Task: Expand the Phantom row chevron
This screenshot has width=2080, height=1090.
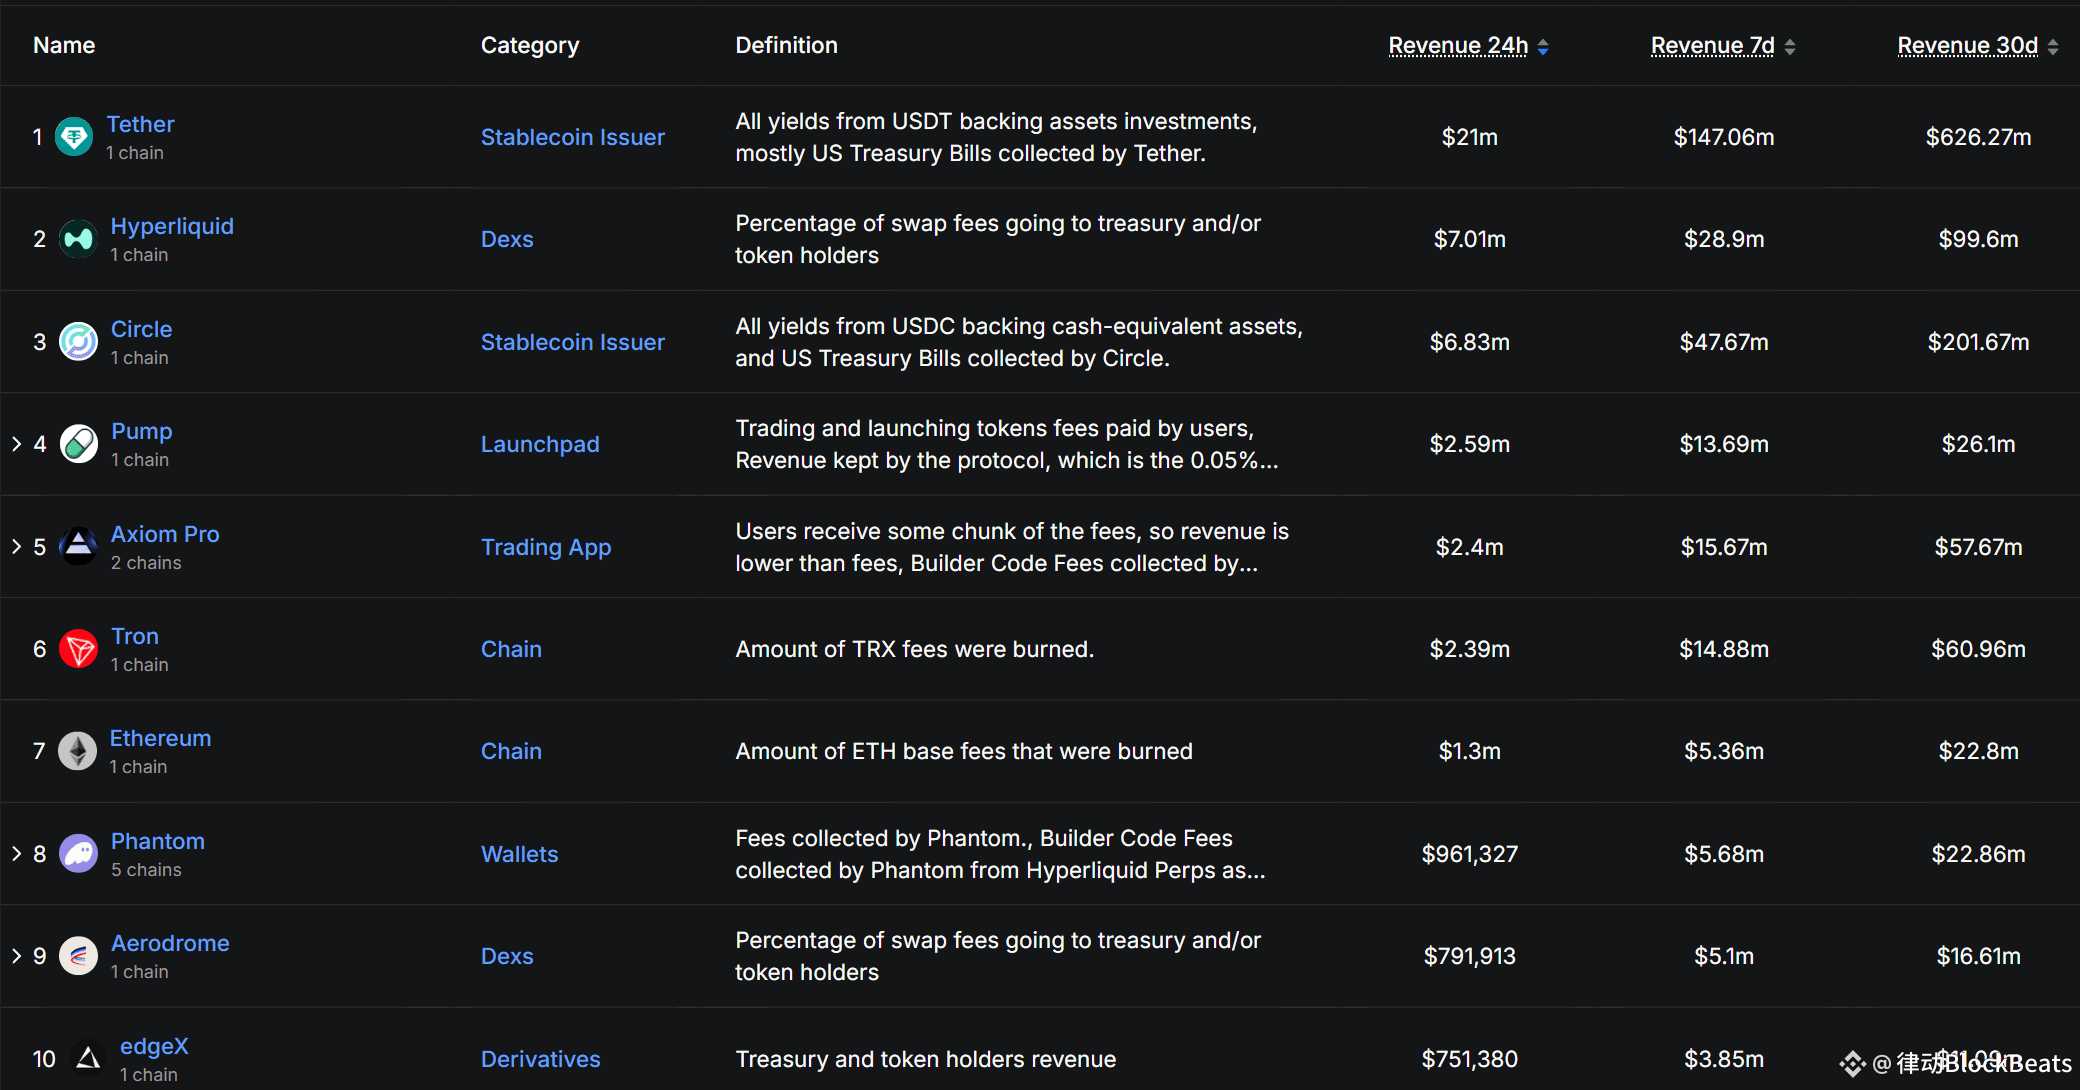Action: point(16,854)
